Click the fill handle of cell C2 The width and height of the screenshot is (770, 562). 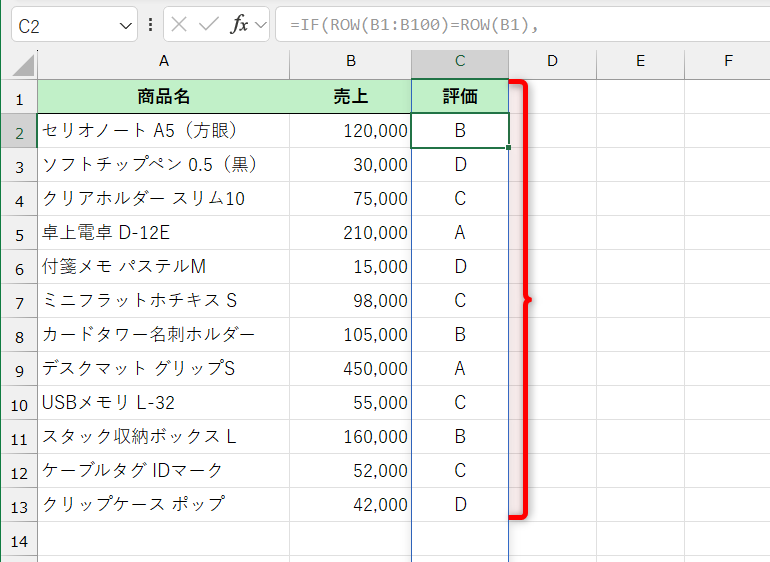coord(508,147)
